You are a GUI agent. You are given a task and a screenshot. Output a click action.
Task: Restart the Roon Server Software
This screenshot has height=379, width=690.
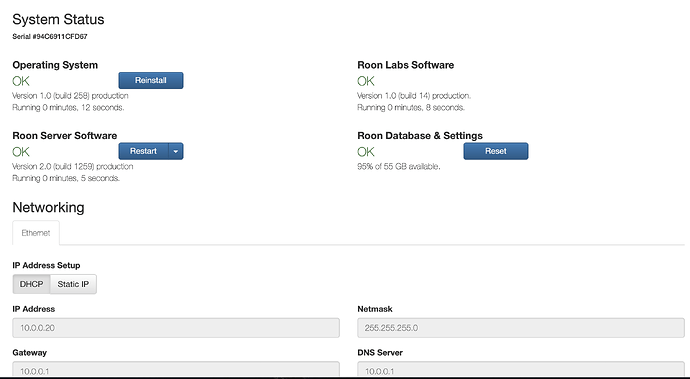pos(143,151)
